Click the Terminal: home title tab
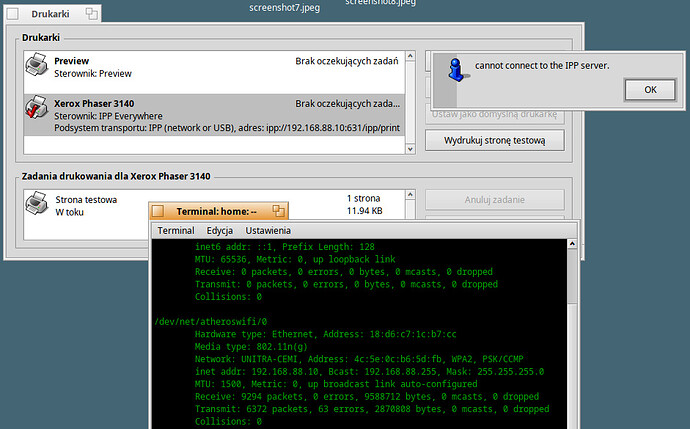 217,212
